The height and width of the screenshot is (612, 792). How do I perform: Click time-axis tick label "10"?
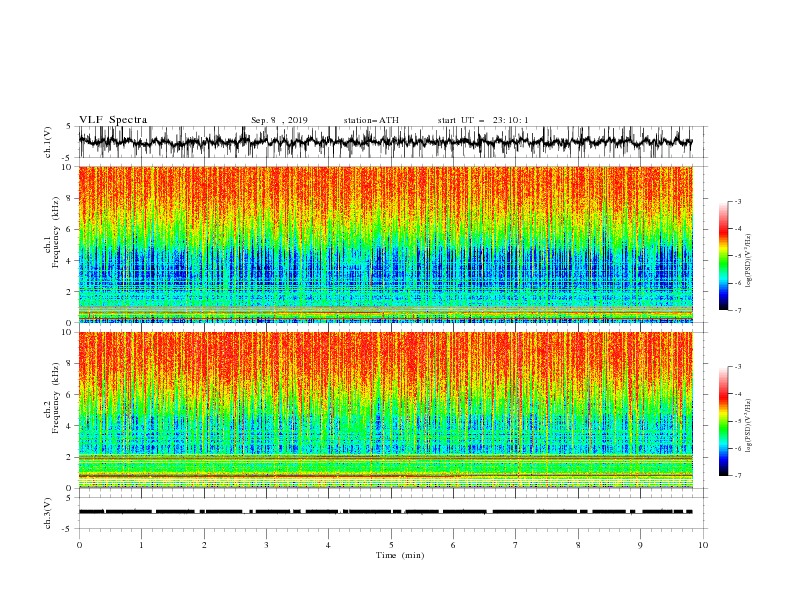click(703, 545)
